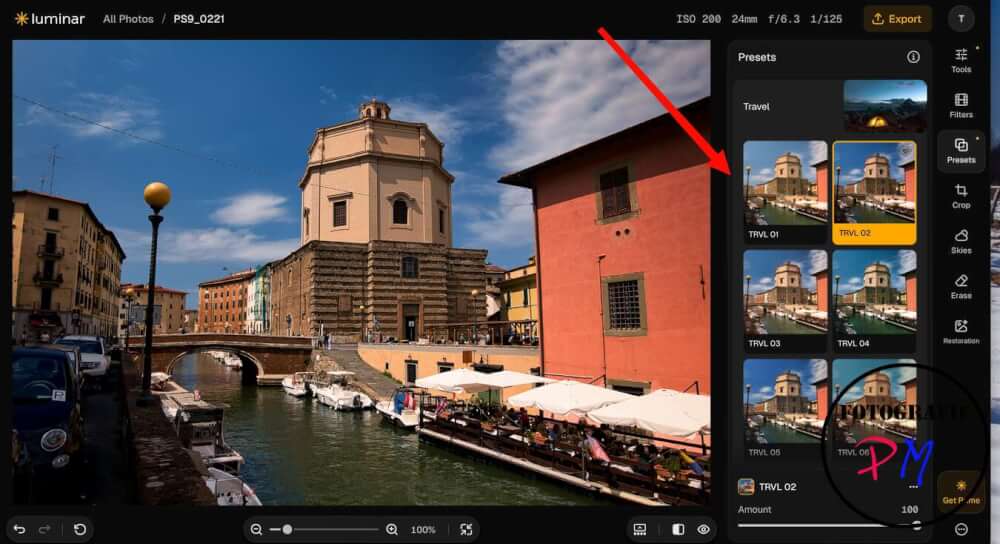The height and width of the screenshot is (544, 1000).
Task: Redo the last edit
Action: (45, 529)
